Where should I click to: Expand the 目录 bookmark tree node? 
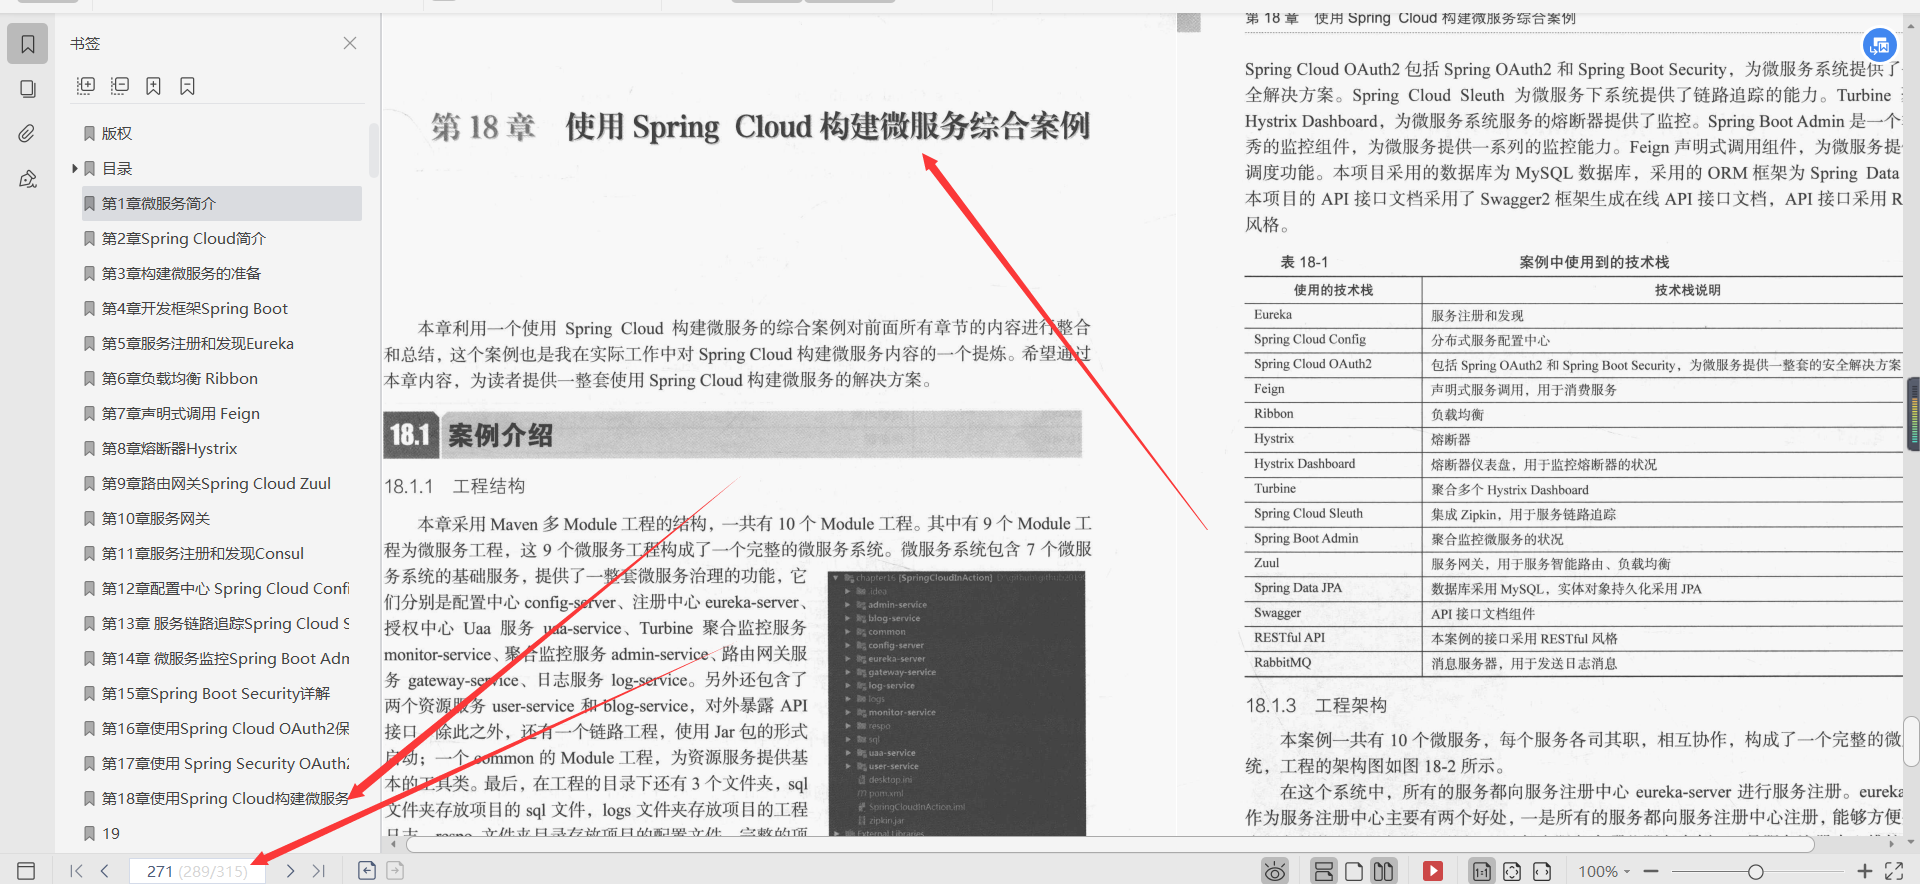[x=75, y=168]
